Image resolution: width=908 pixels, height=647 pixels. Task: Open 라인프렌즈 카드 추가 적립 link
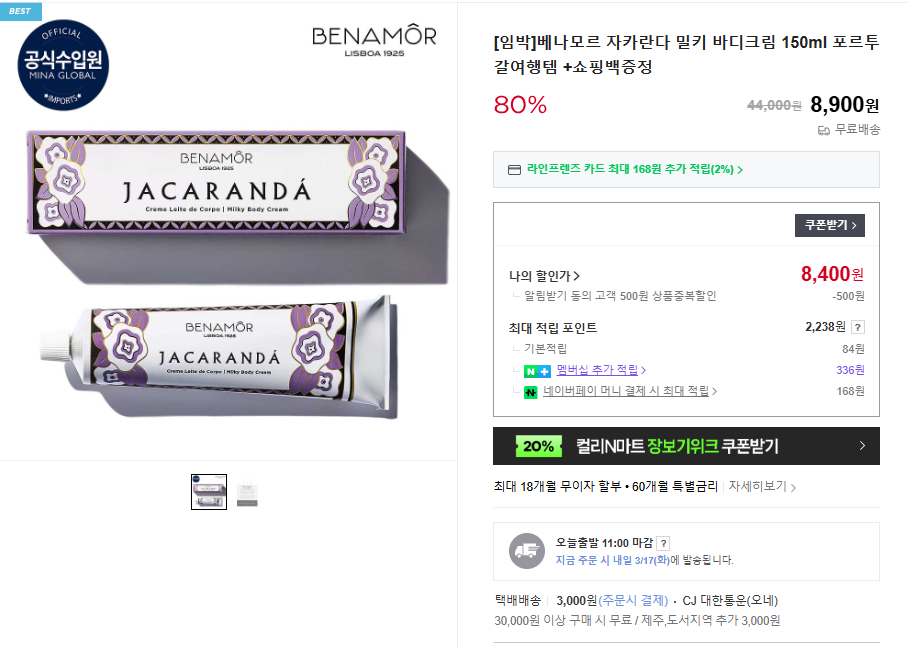click(635, 169)
